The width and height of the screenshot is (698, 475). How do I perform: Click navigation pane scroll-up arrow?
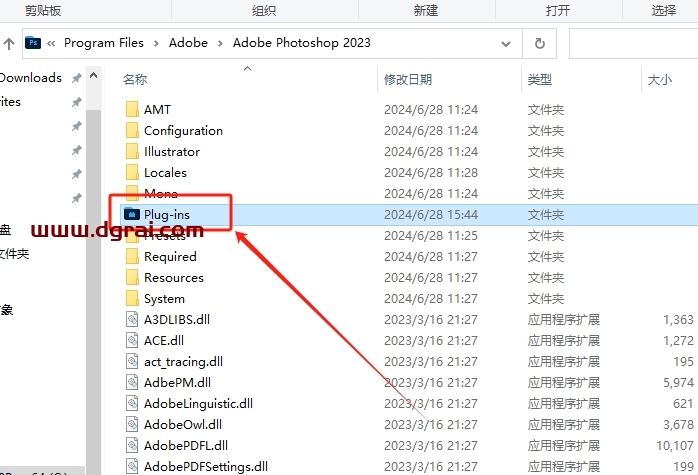93,76
